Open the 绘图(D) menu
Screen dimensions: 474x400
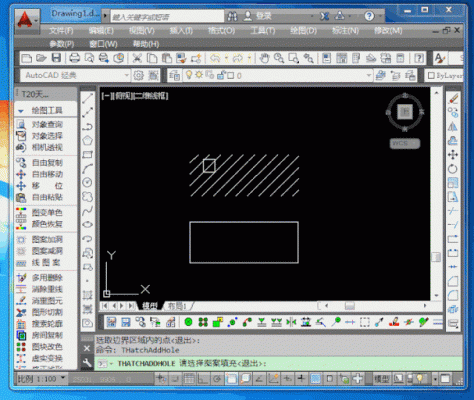pyautogui.click(x=303, y=31)
